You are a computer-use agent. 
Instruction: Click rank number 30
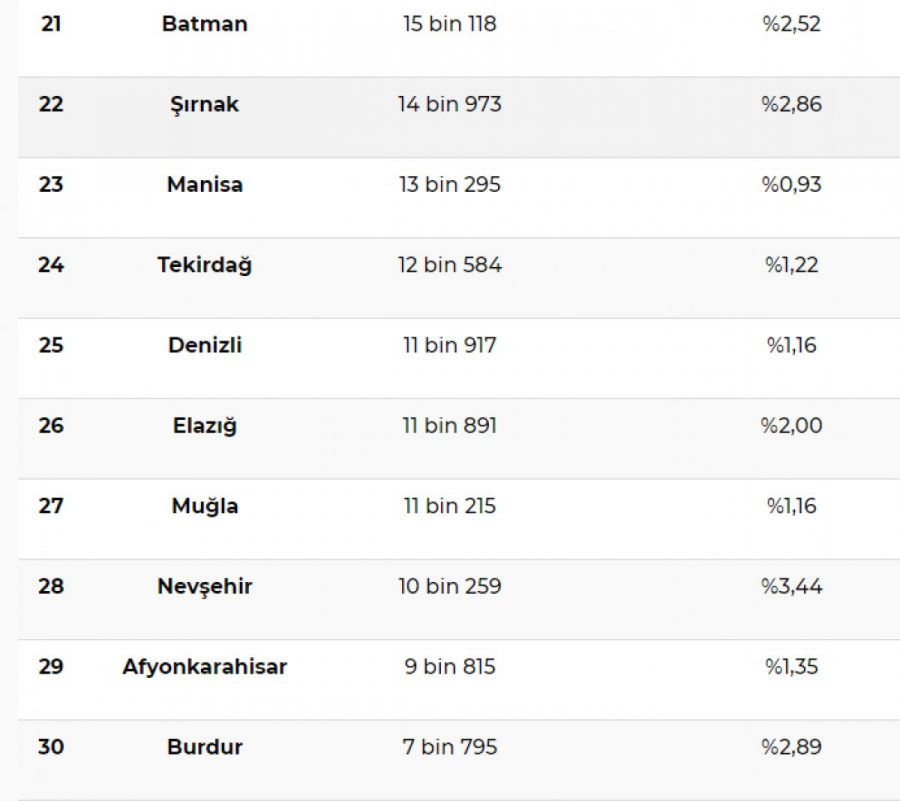pos(51,747)
